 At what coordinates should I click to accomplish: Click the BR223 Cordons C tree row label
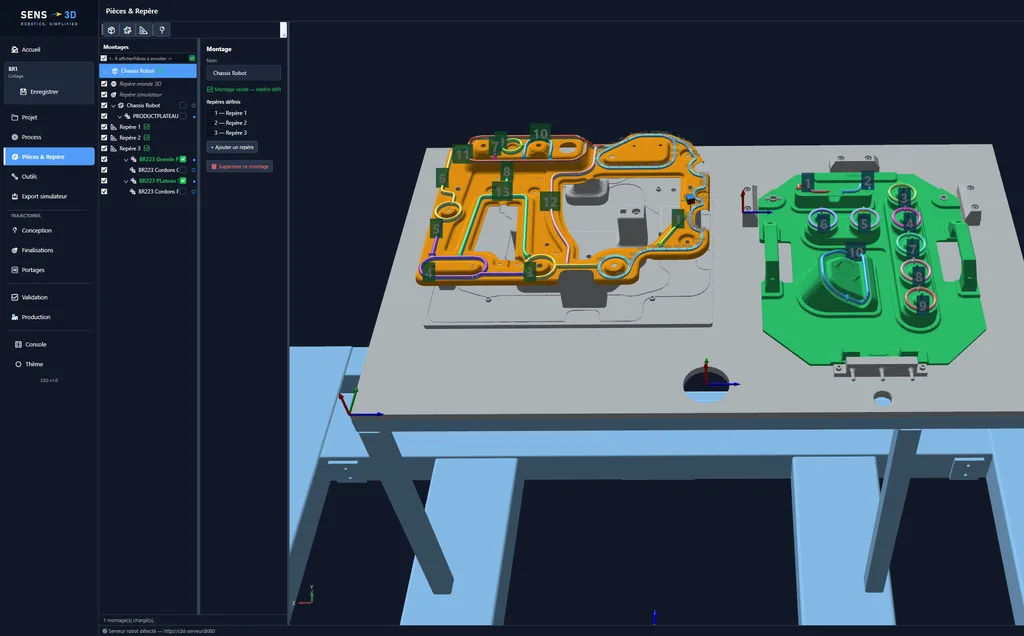click(x=158, y=170)
